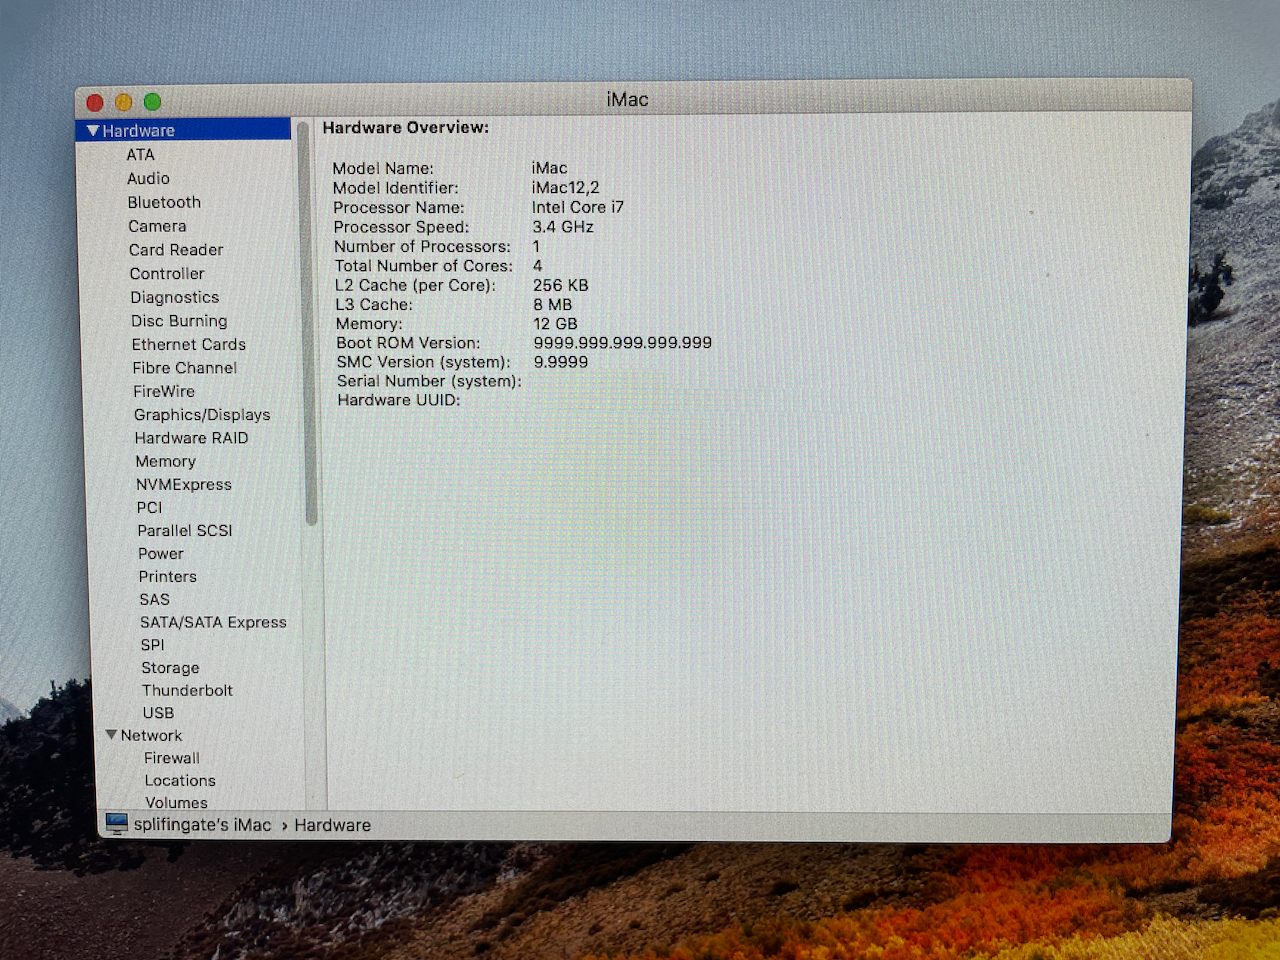Click the 3.4 GHz processor speed value
The image size is (1280, 960).
point(563,227)
